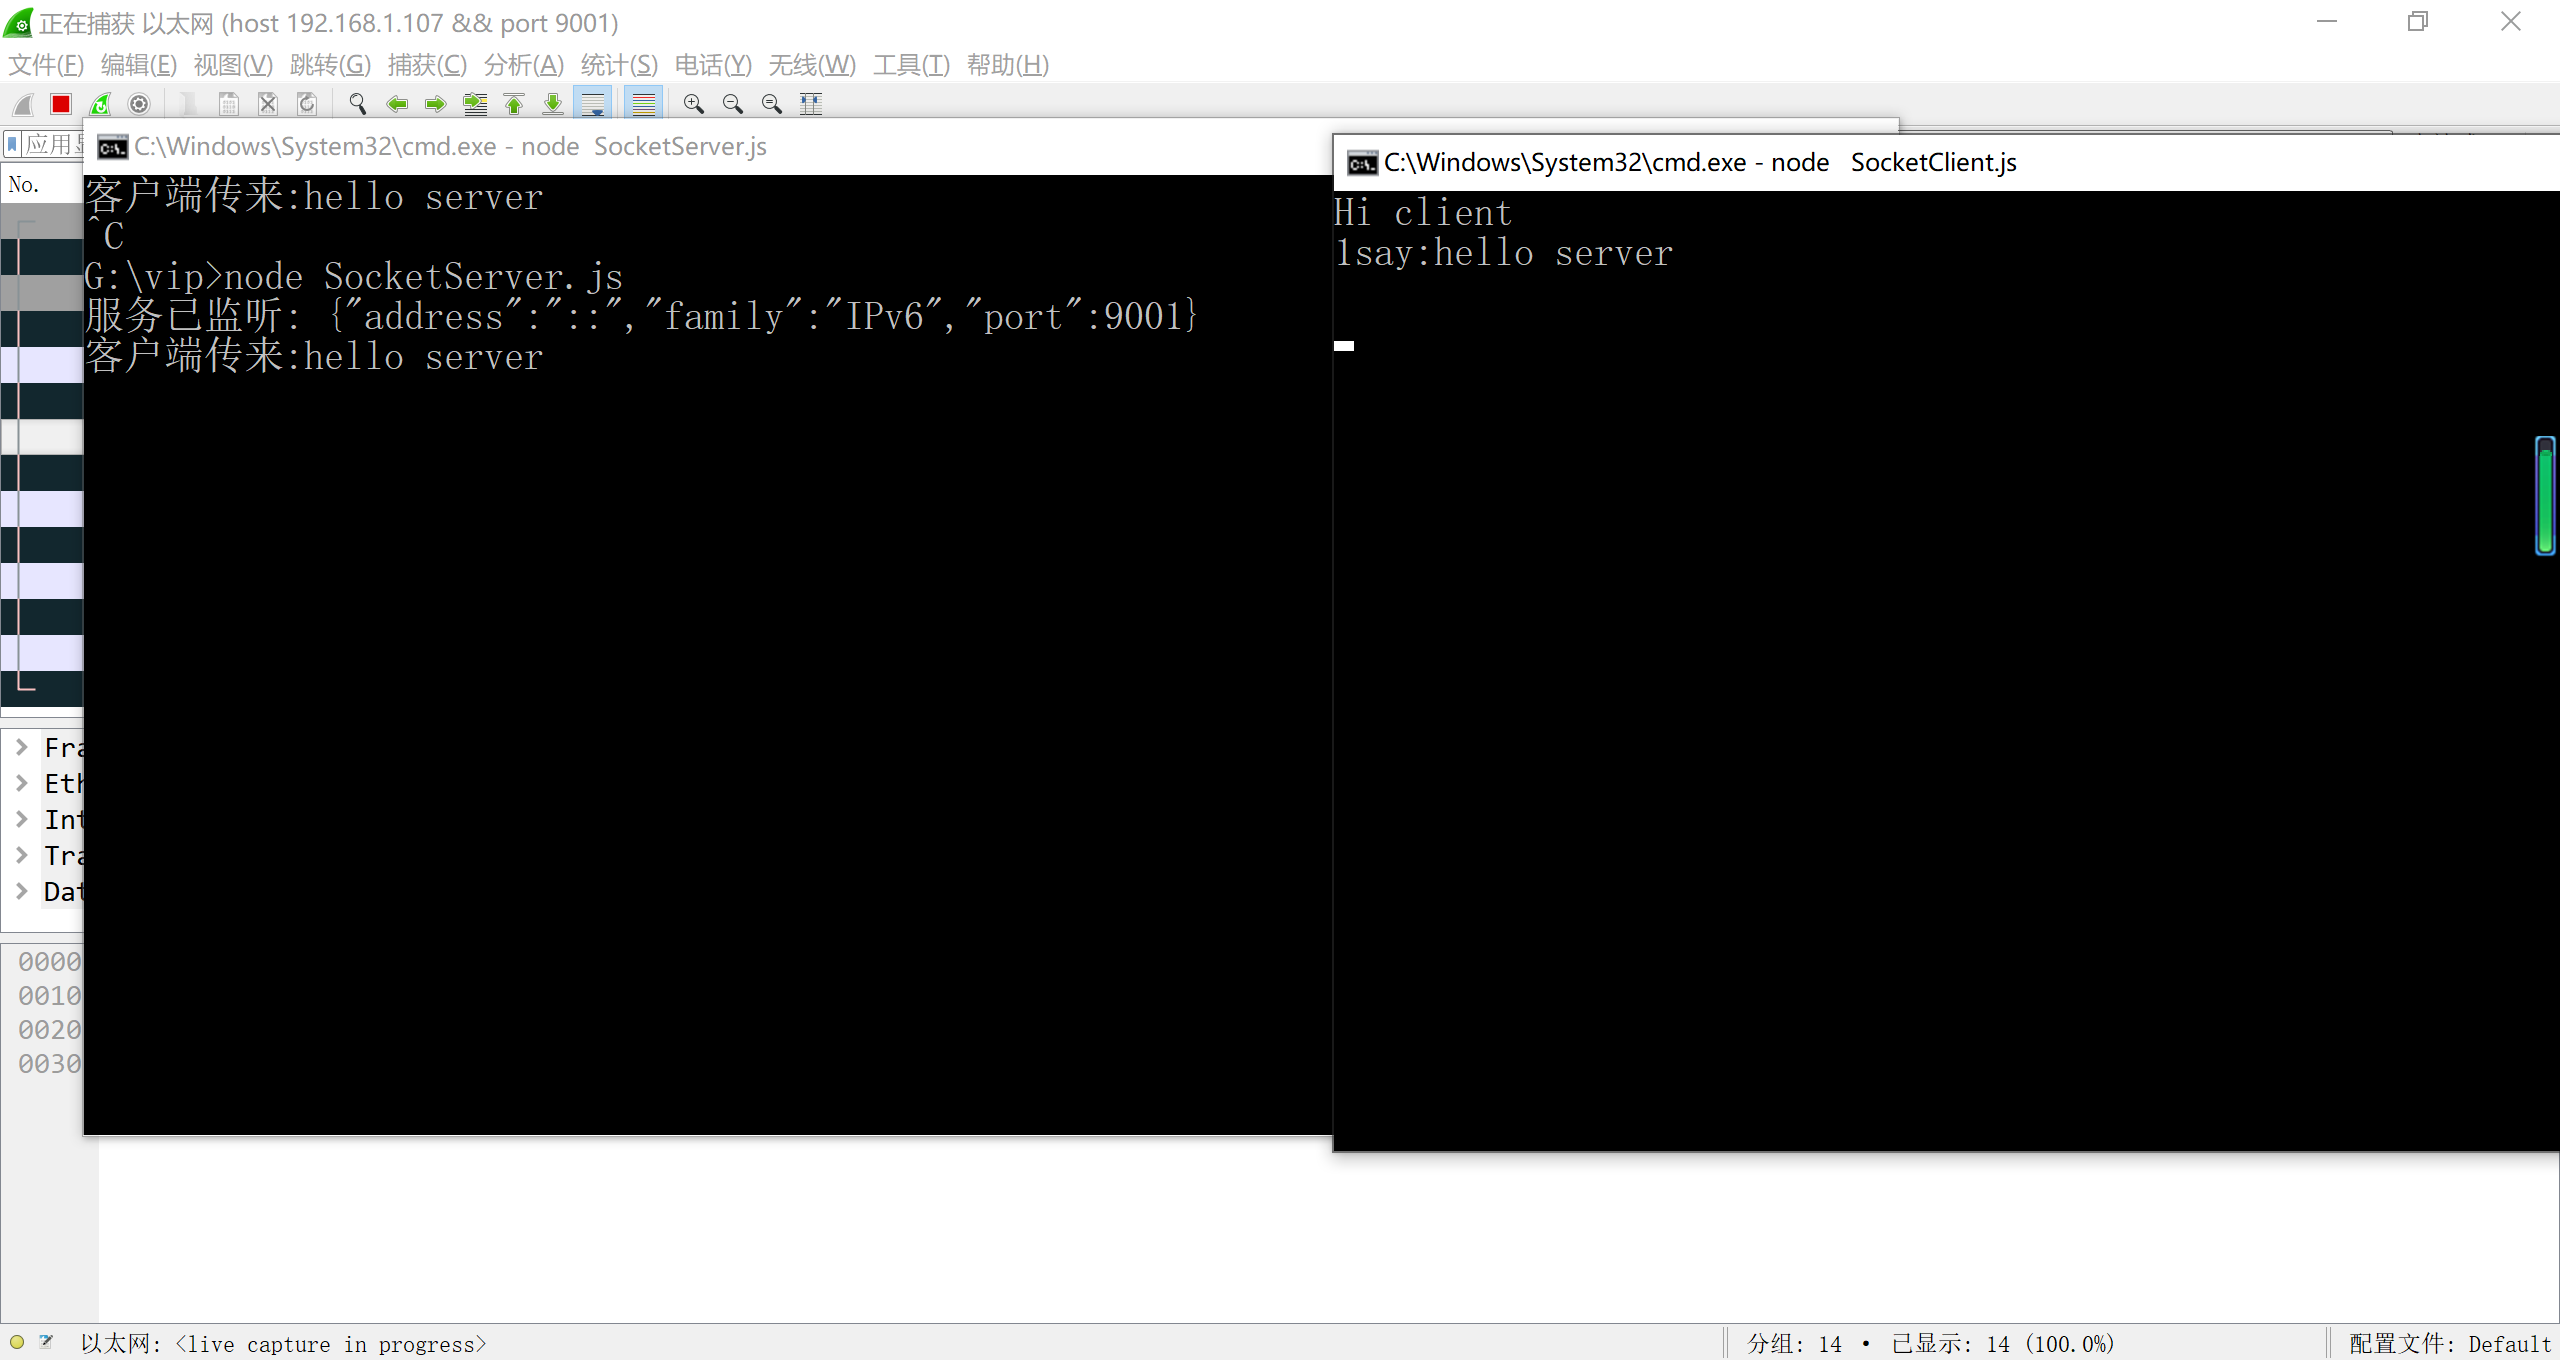Open capture options gear icon
Viewport: 2560px width, 1360px height.
tap(139, 104)
